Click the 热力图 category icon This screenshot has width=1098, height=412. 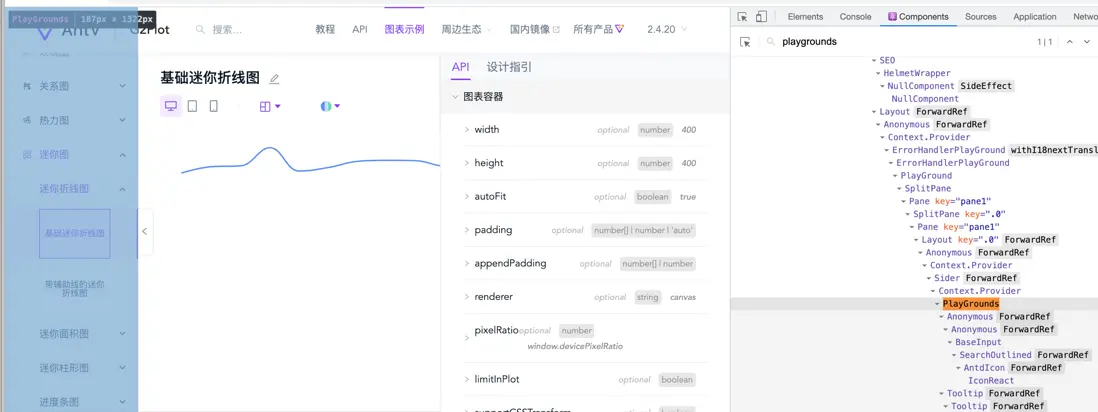(27, 121)
